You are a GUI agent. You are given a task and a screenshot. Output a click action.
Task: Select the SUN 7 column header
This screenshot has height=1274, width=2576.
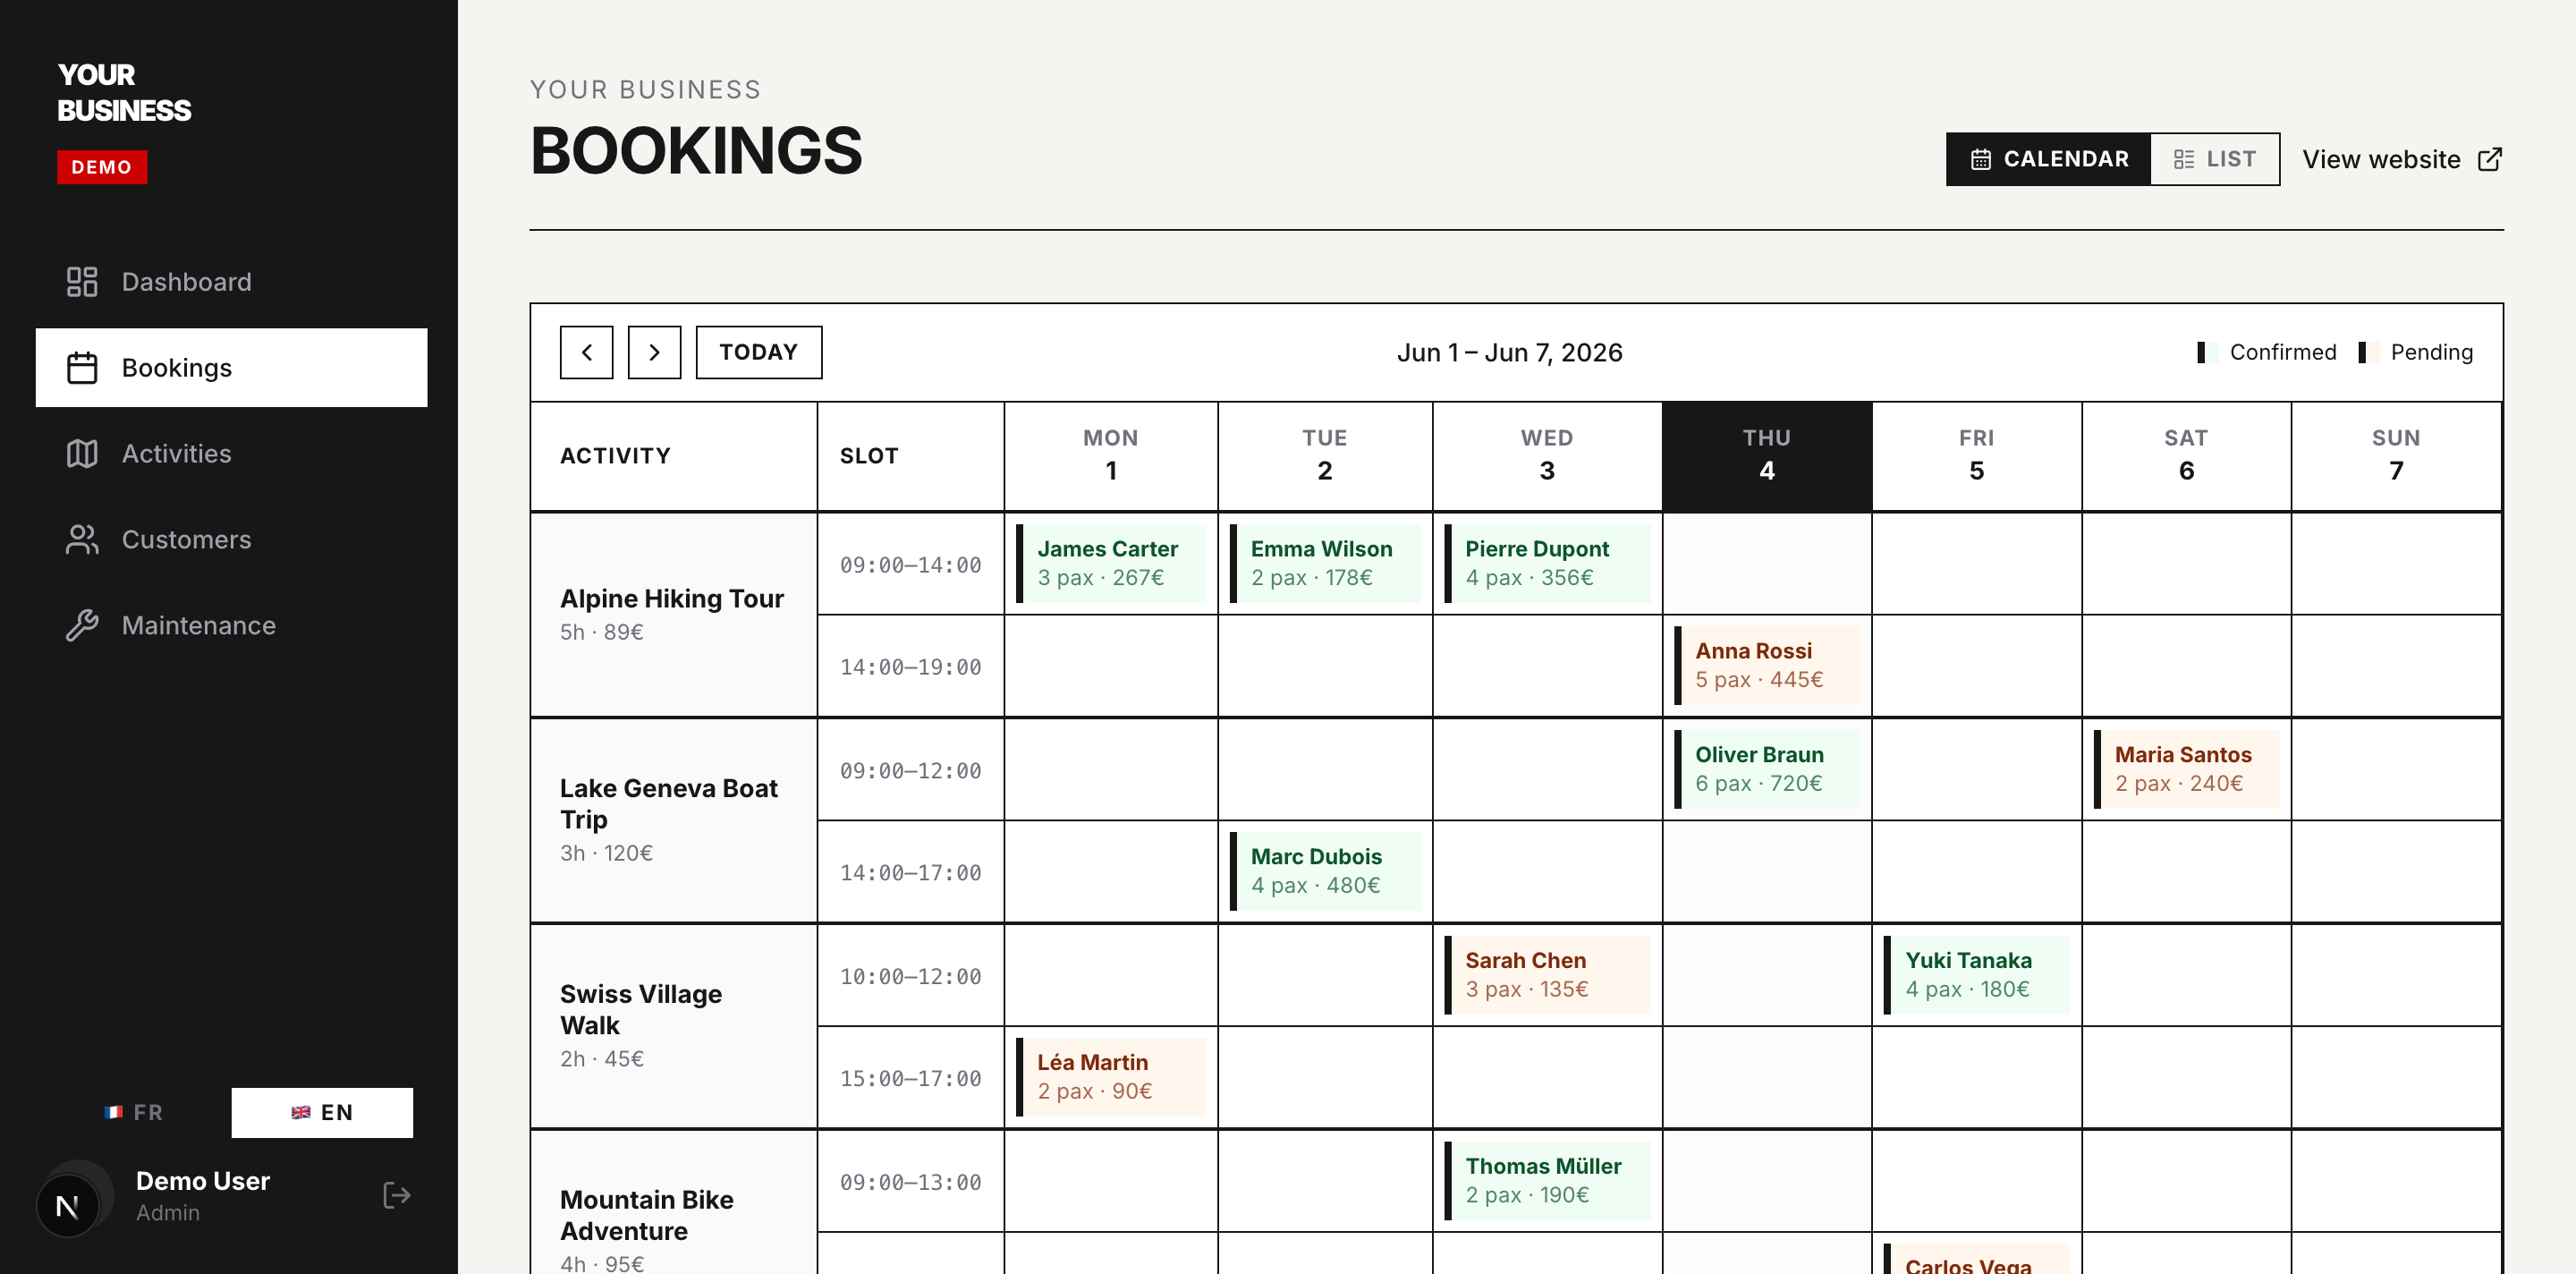2396,456
